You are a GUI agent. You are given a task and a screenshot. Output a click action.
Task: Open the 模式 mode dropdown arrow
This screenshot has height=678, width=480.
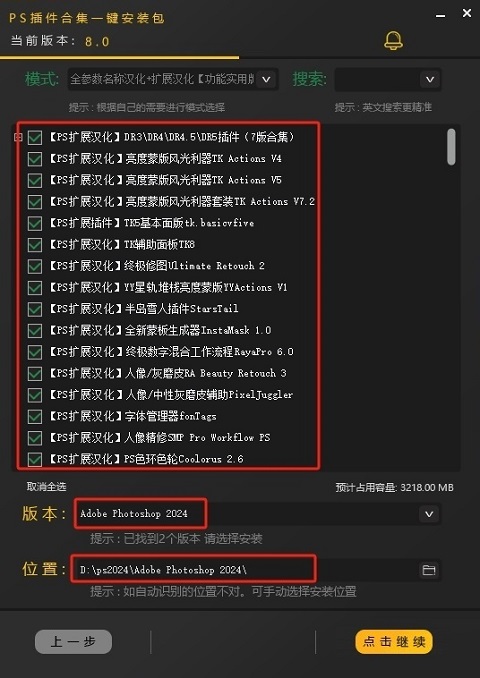(266, 79)
